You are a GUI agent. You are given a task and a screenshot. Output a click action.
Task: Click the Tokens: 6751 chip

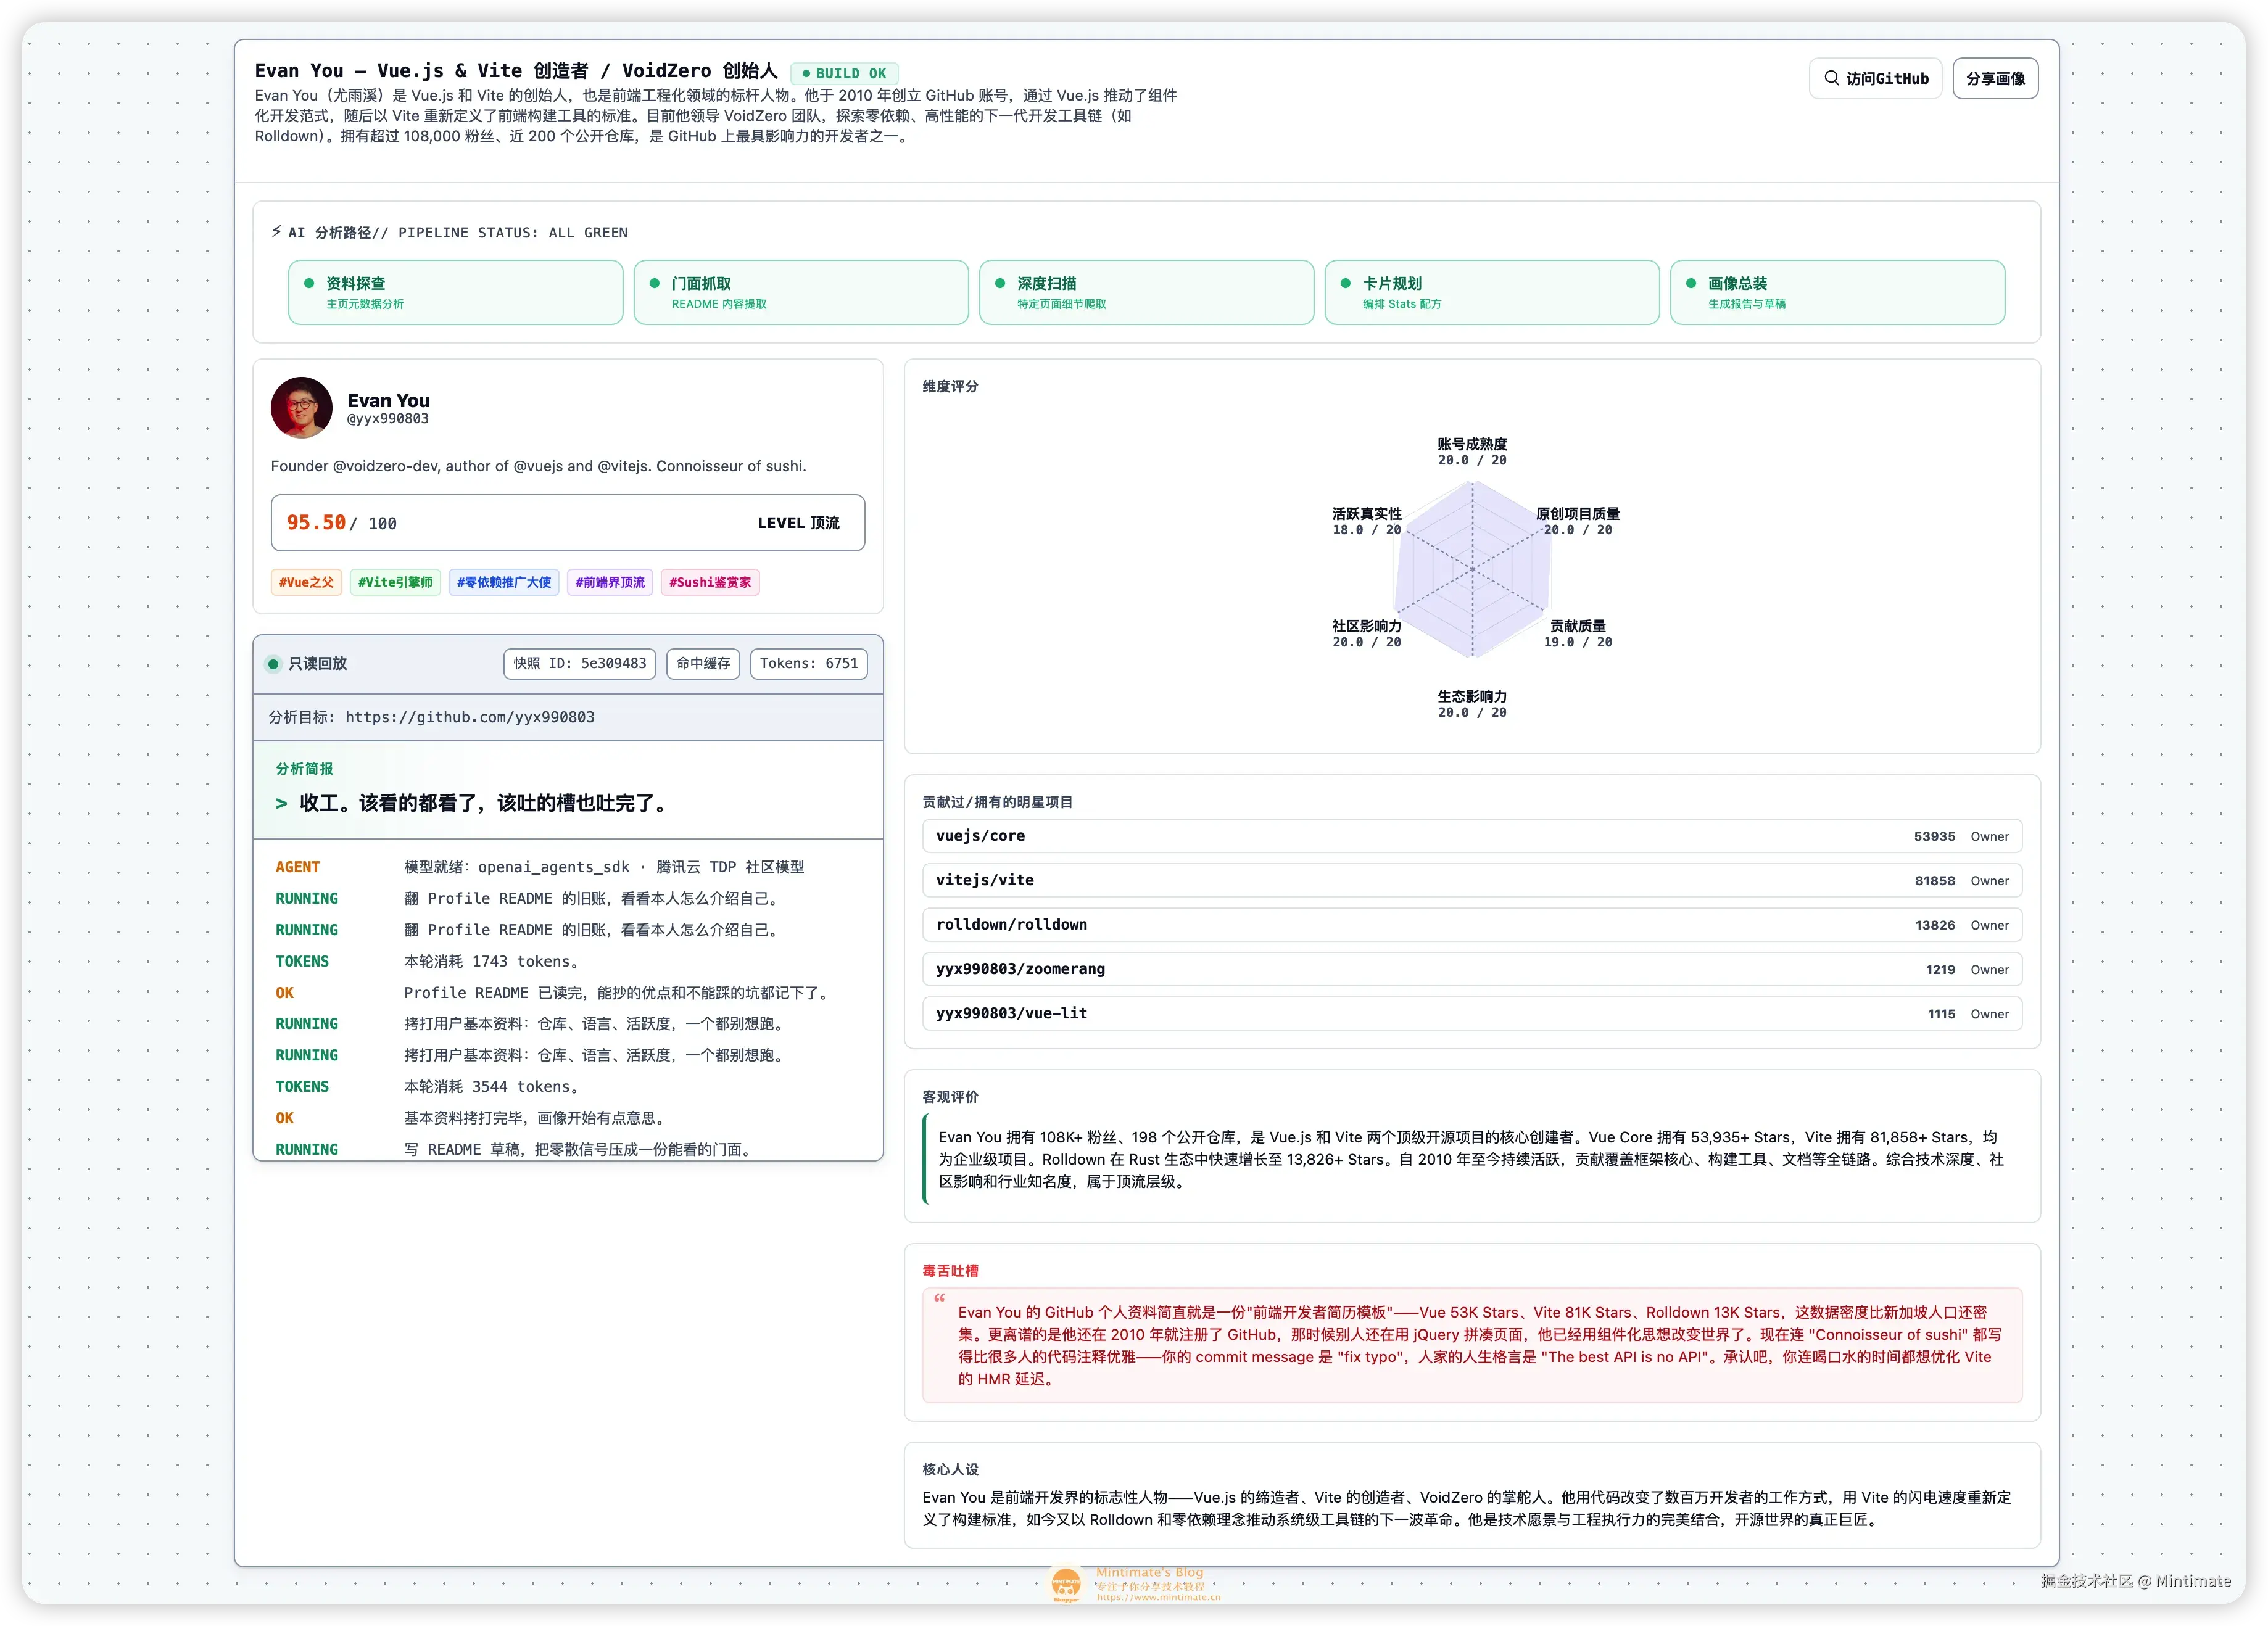[x=809, y=663]
